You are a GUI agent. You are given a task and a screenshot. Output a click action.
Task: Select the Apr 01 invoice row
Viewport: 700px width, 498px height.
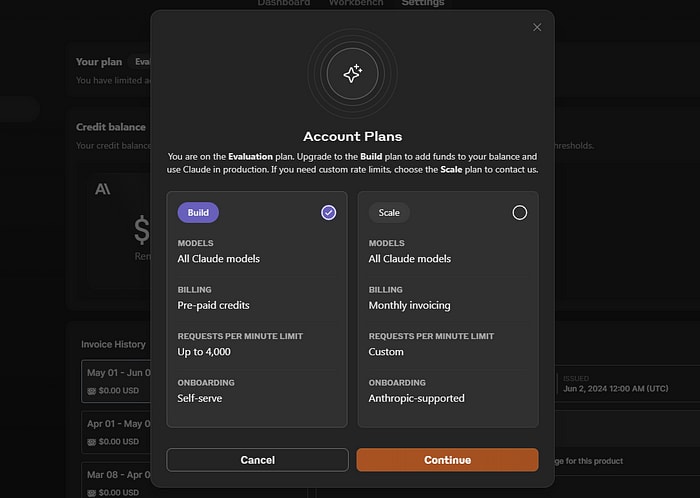pyautogui.click(x=116, y=432)
